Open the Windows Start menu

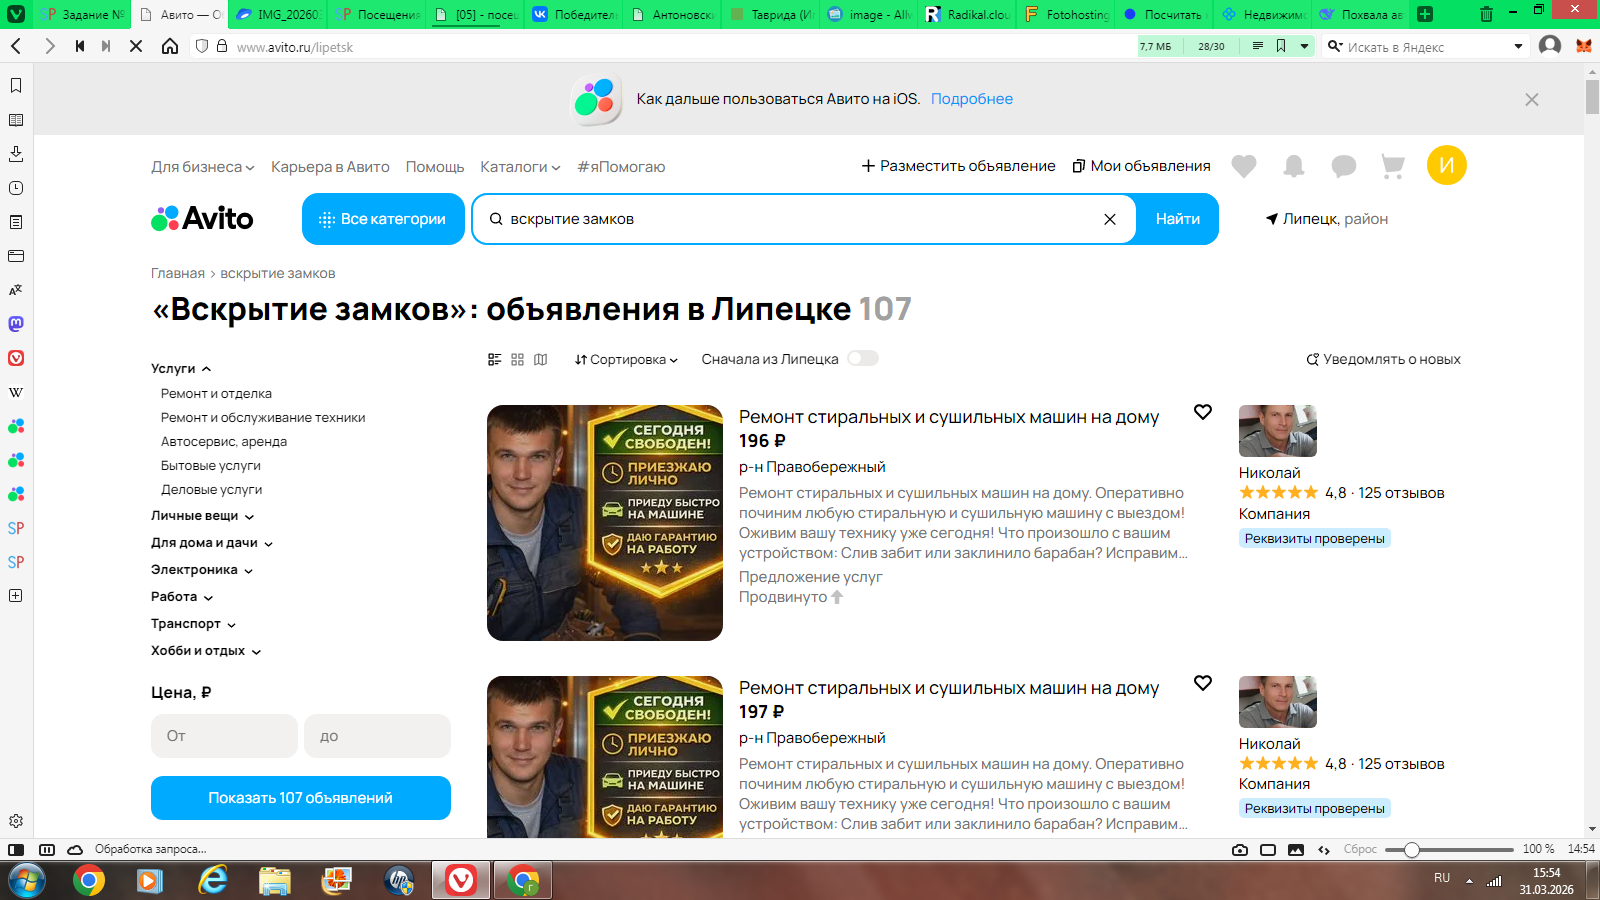click(27, 880)
